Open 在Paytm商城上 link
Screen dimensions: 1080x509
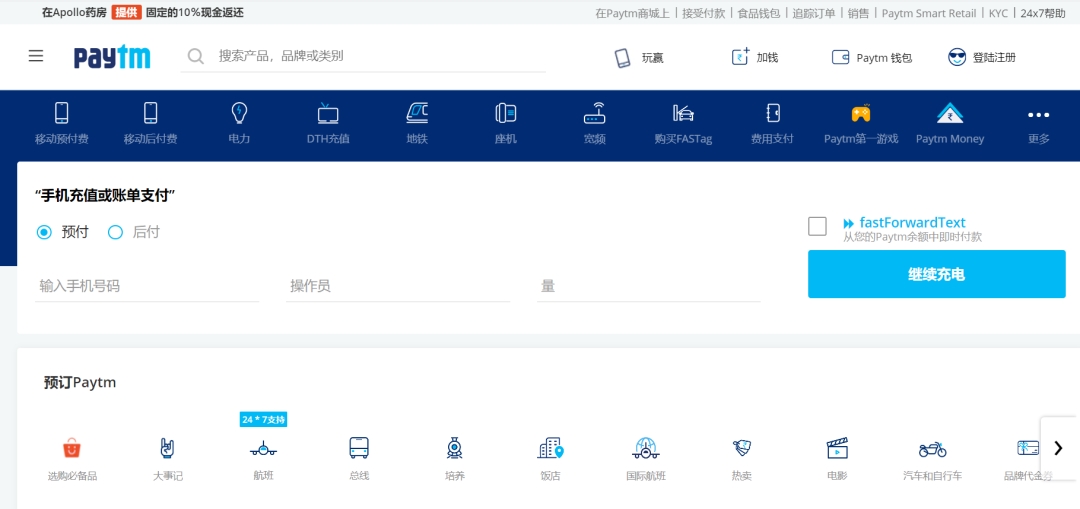point(632,12)
